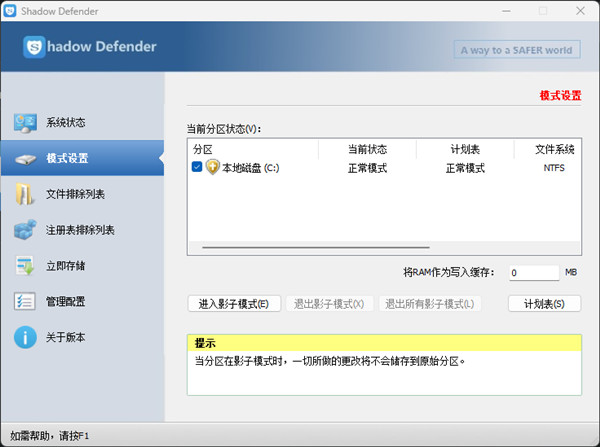Open the 系统状态 page

click(x=83, y=122)
